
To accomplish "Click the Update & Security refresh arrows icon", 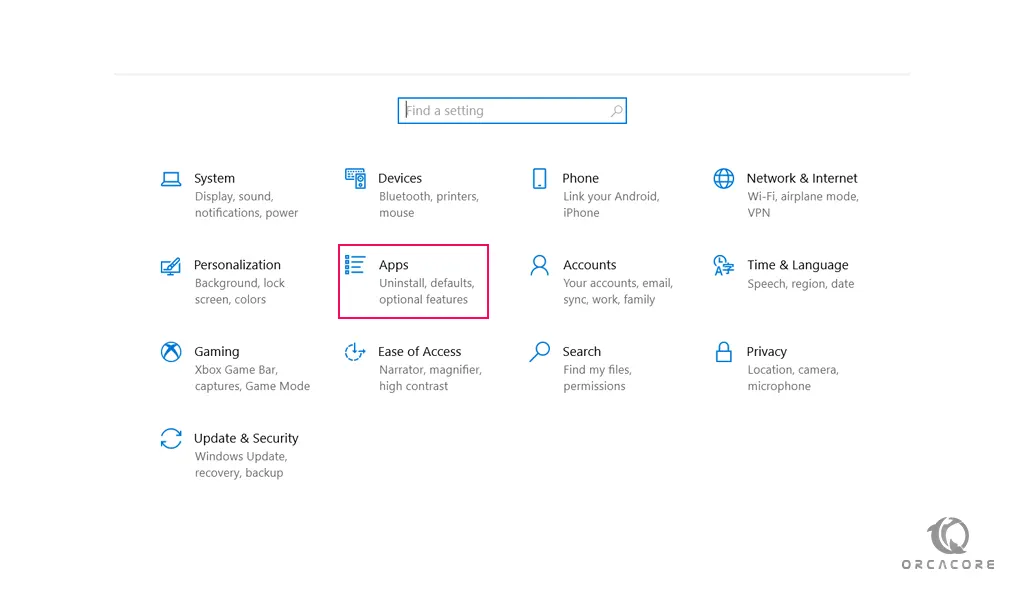I will coord(171,439).
